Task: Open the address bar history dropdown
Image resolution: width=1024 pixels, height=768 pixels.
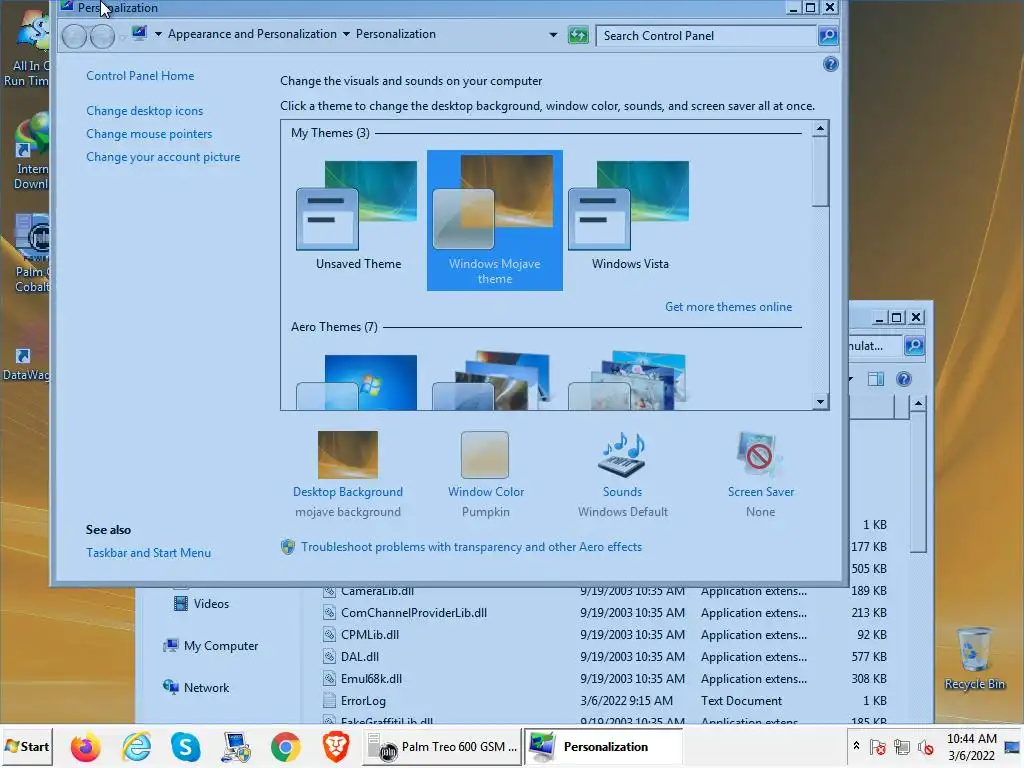Action: (x=553, y=35)
